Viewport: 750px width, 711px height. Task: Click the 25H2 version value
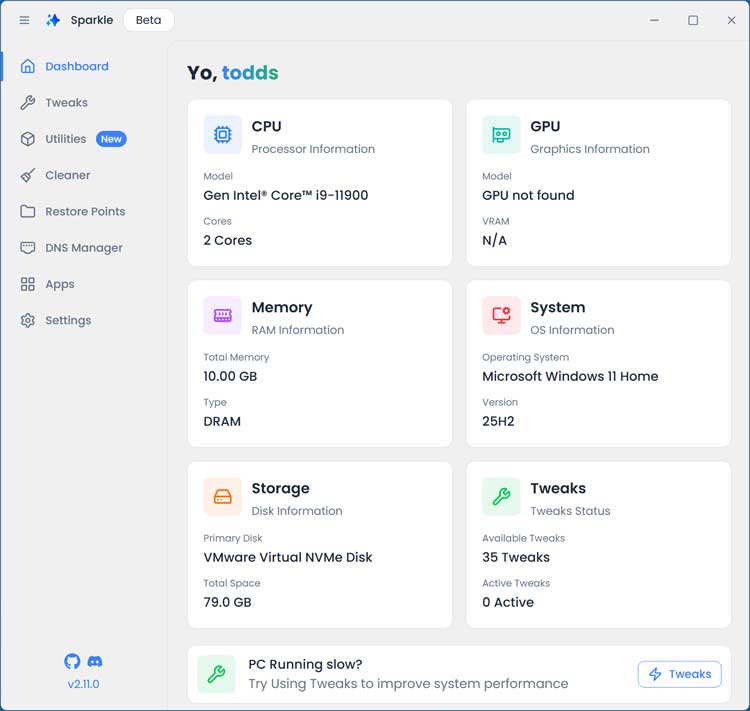(498, 421)
